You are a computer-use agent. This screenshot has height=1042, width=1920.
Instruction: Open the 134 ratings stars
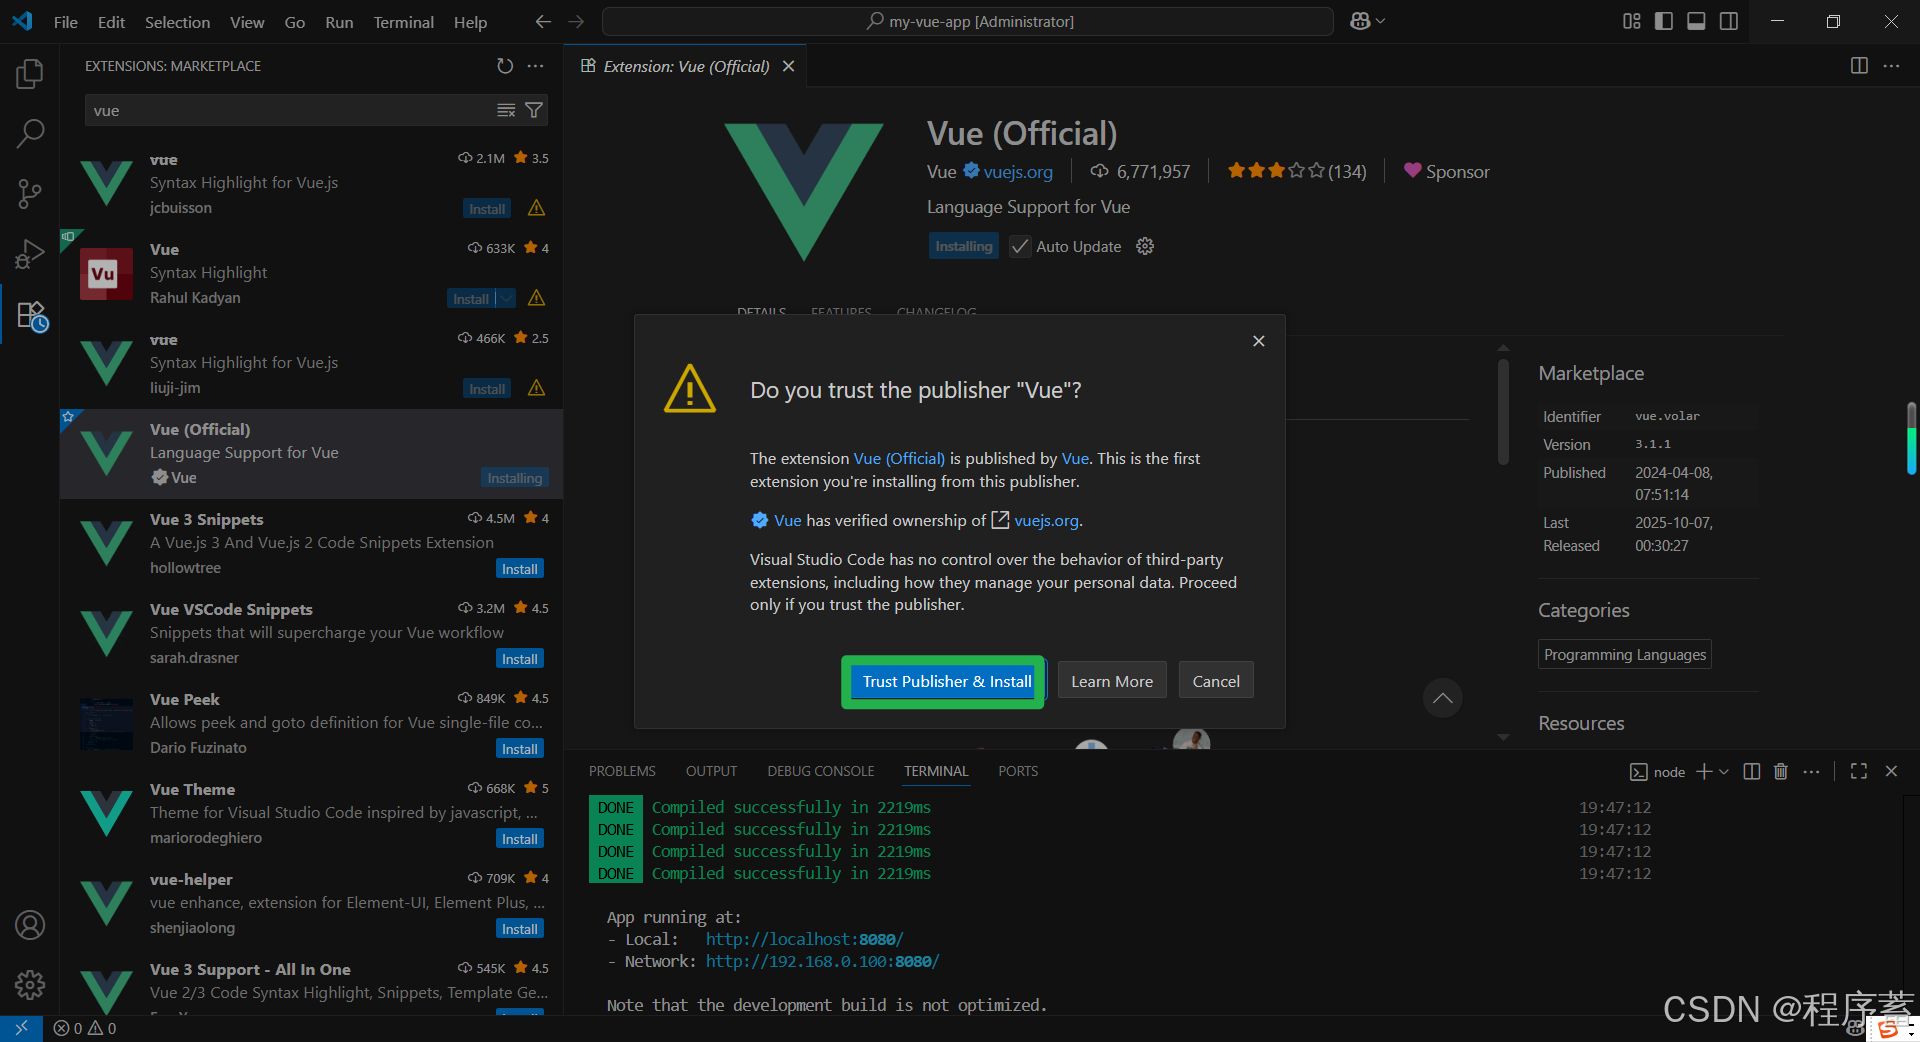(x=1296, y=171)
